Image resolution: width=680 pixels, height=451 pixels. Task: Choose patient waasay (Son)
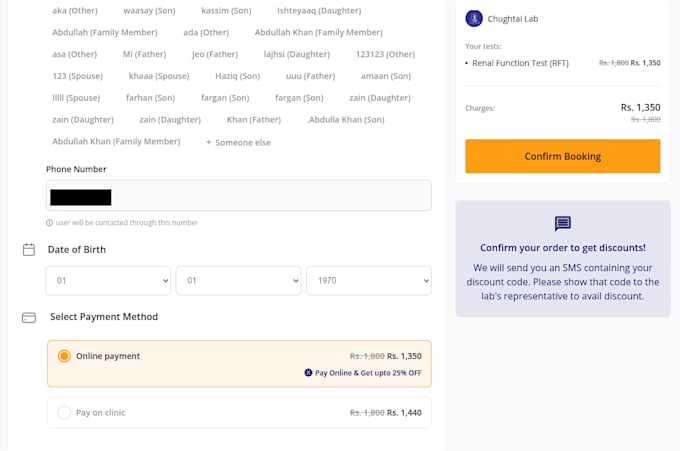click(x=149, y=10)
